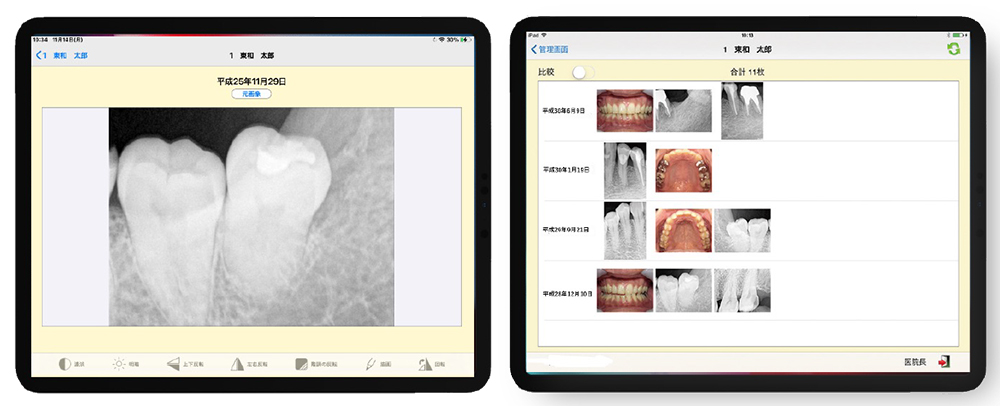Open the upper arch photo from 平成30年1月19日
Image resolution: width=1000 pixels, height=406 pixels.
click(x=683, y=170)
